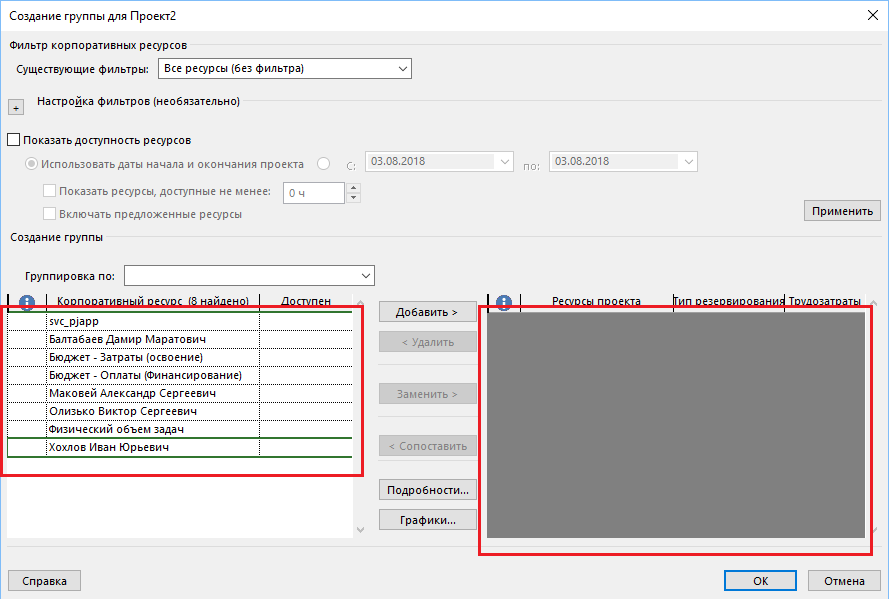Open the end date picker dropdown

(688, 162)
